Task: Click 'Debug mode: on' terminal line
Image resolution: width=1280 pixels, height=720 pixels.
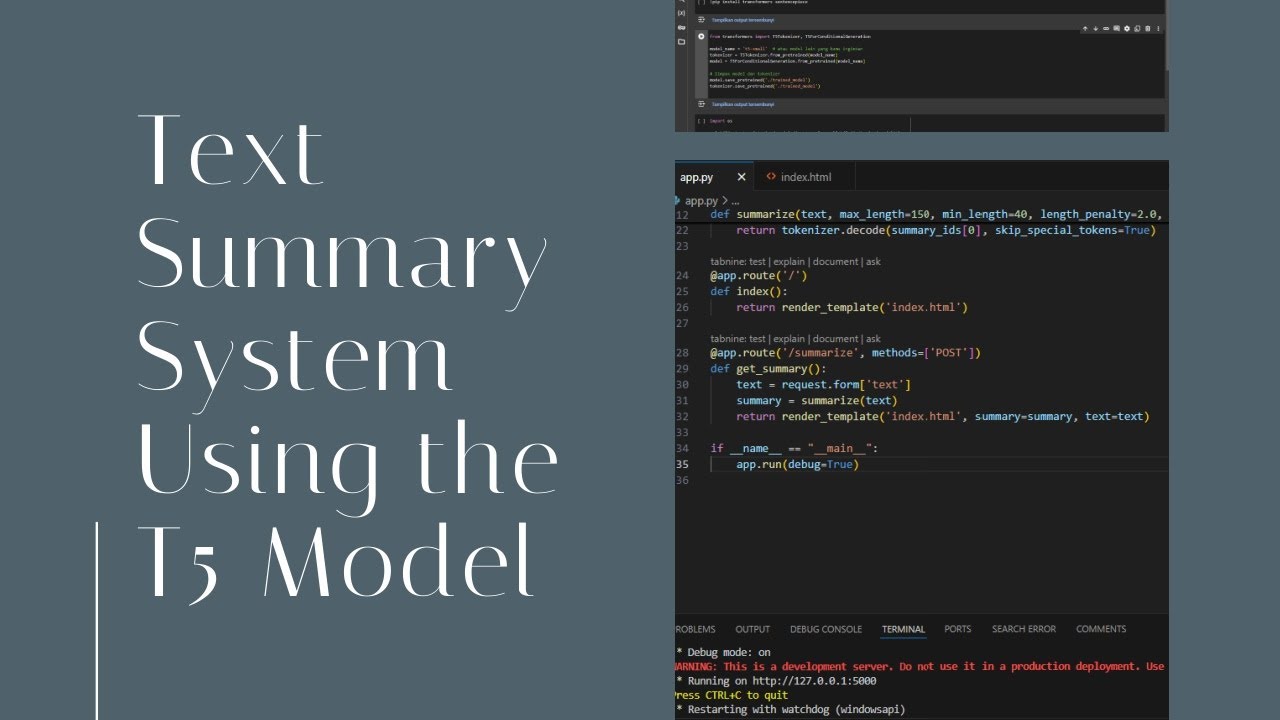Action: tap(724, 652)
